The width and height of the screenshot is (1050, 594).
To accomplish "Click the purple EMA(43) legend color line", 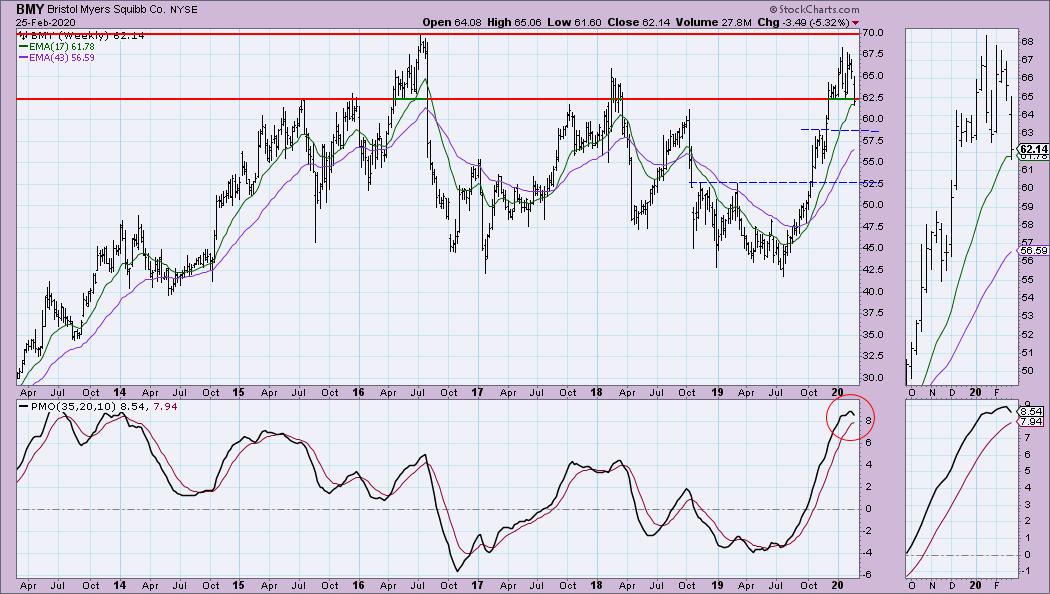I will pos(23,58).
